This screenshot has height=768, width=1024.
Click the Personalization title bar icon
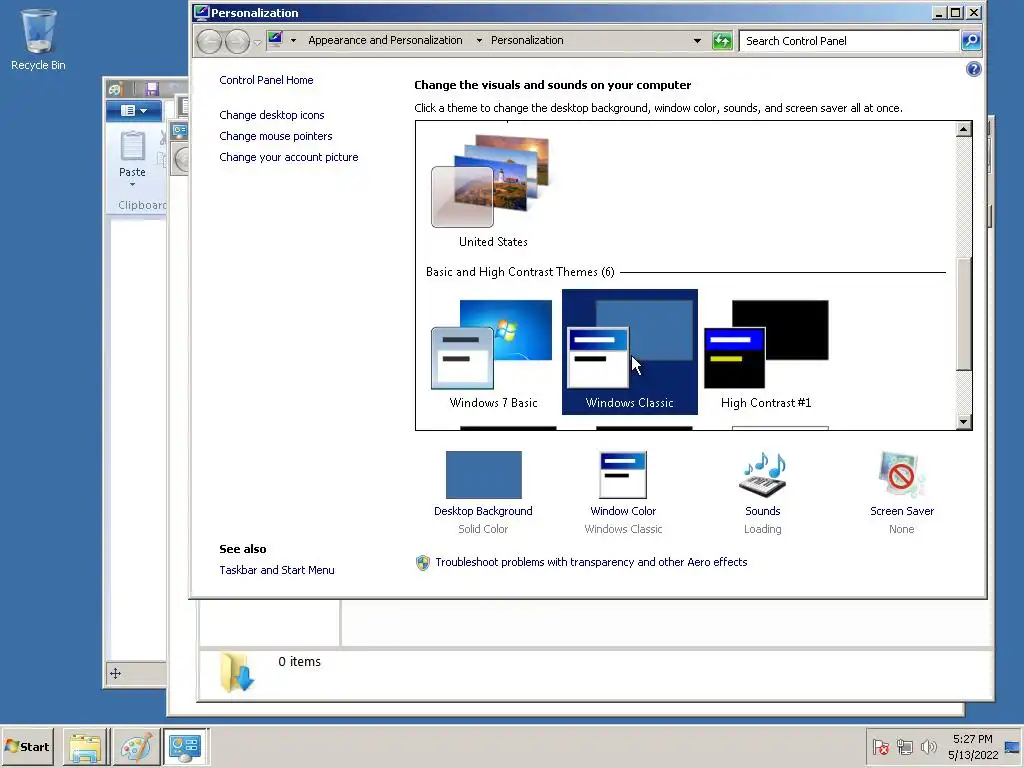(201, 12)
